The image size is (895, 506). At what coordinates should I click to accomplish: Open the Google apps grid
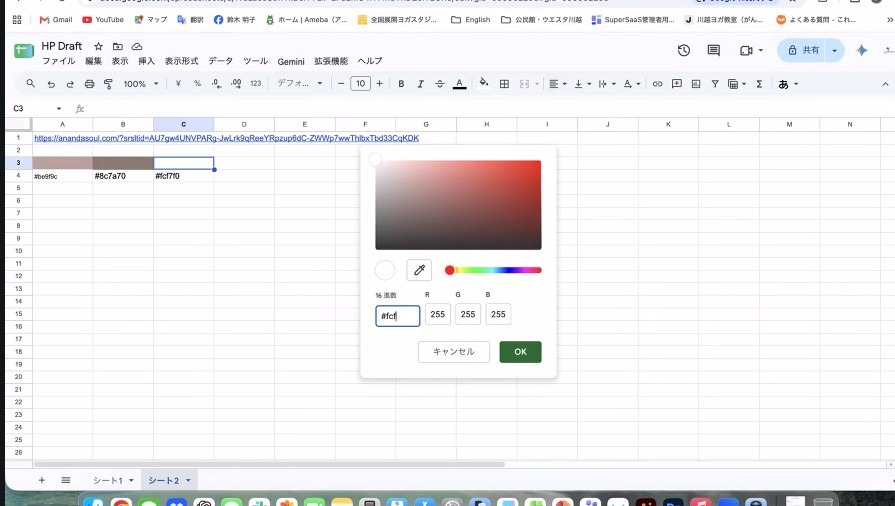[17, 19]
